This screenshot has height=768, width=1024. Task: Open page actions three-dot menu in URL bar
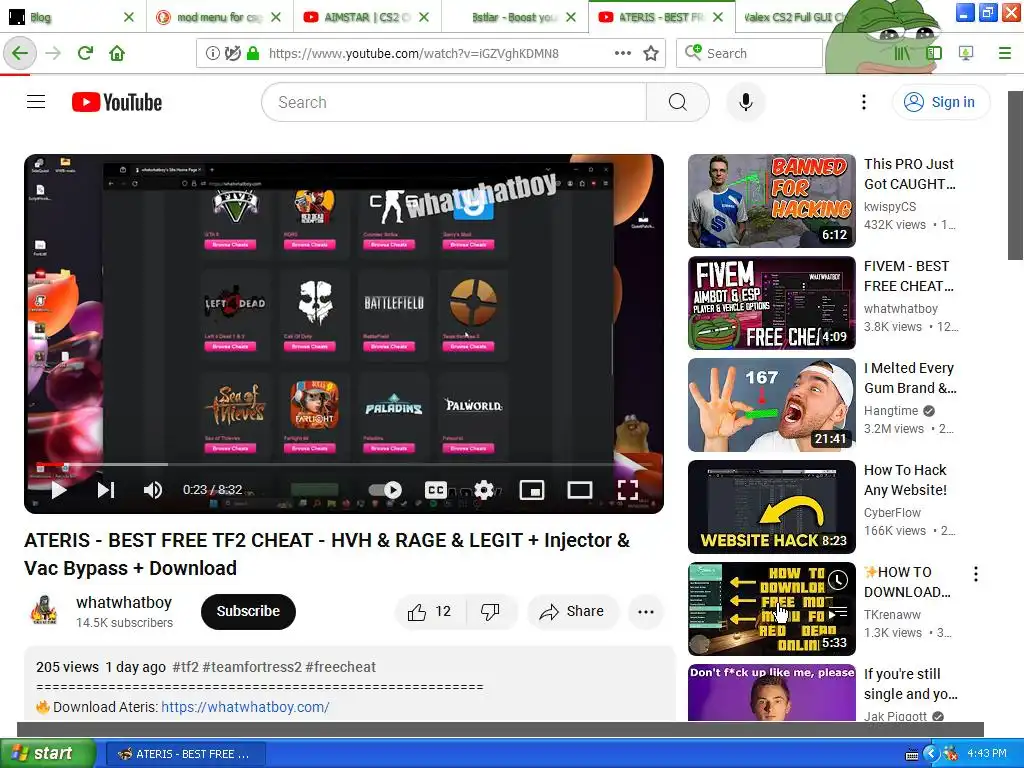coord(623,53)
